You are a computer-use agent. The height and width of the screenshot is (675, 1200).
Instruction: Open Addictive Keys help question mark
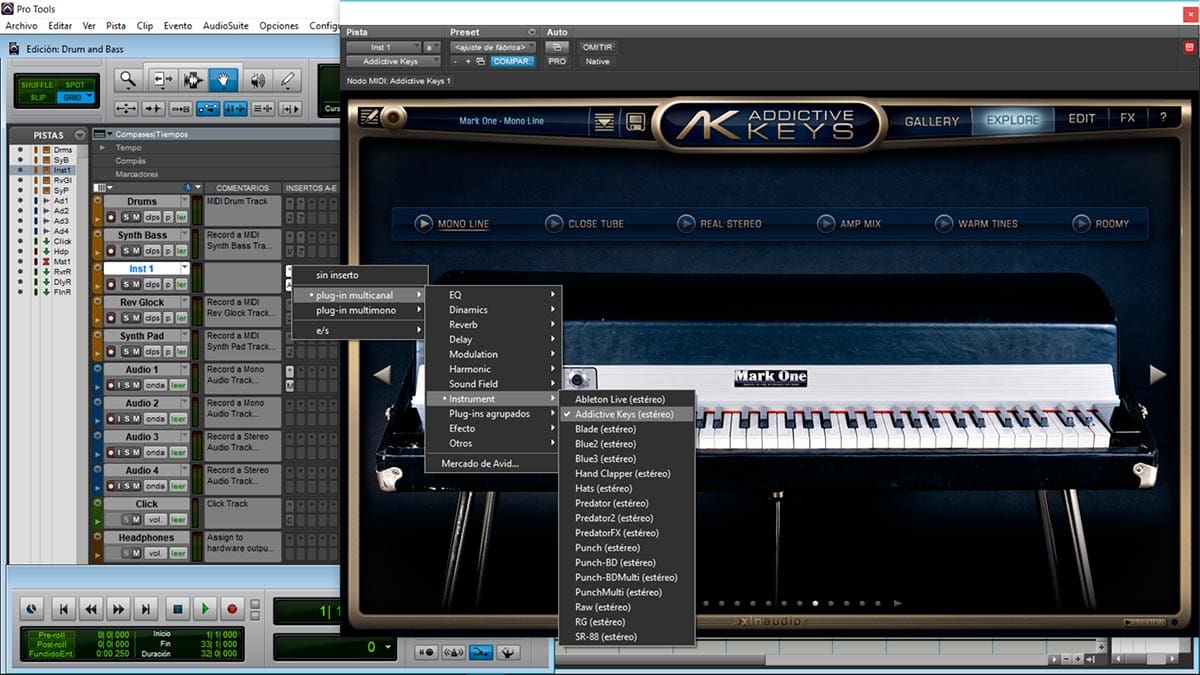click(x=1163, y=118)
